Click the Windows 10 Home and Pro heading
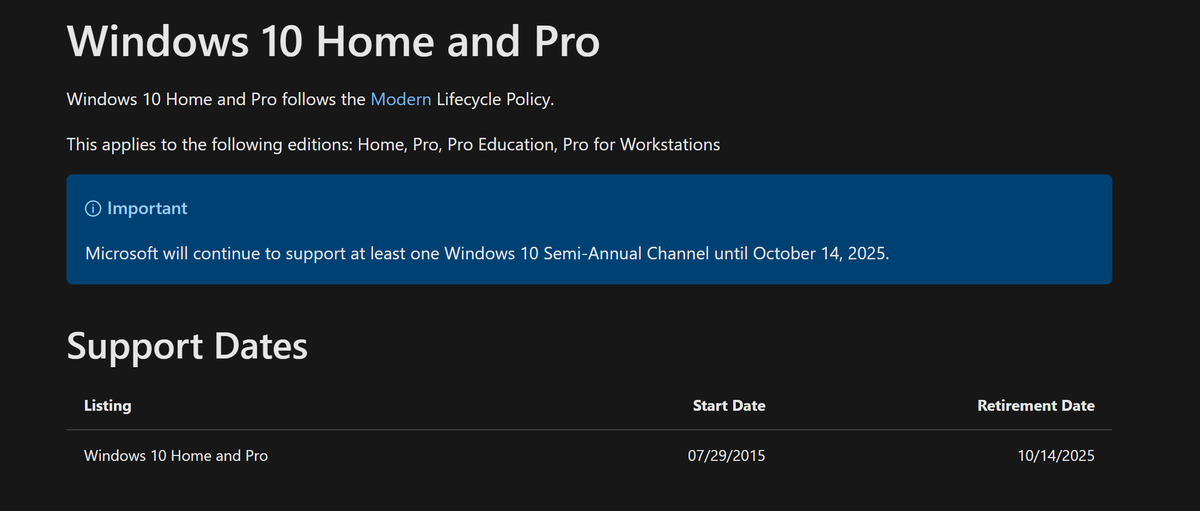Viewport: 1200px width, 511px height. pos(333,42)
